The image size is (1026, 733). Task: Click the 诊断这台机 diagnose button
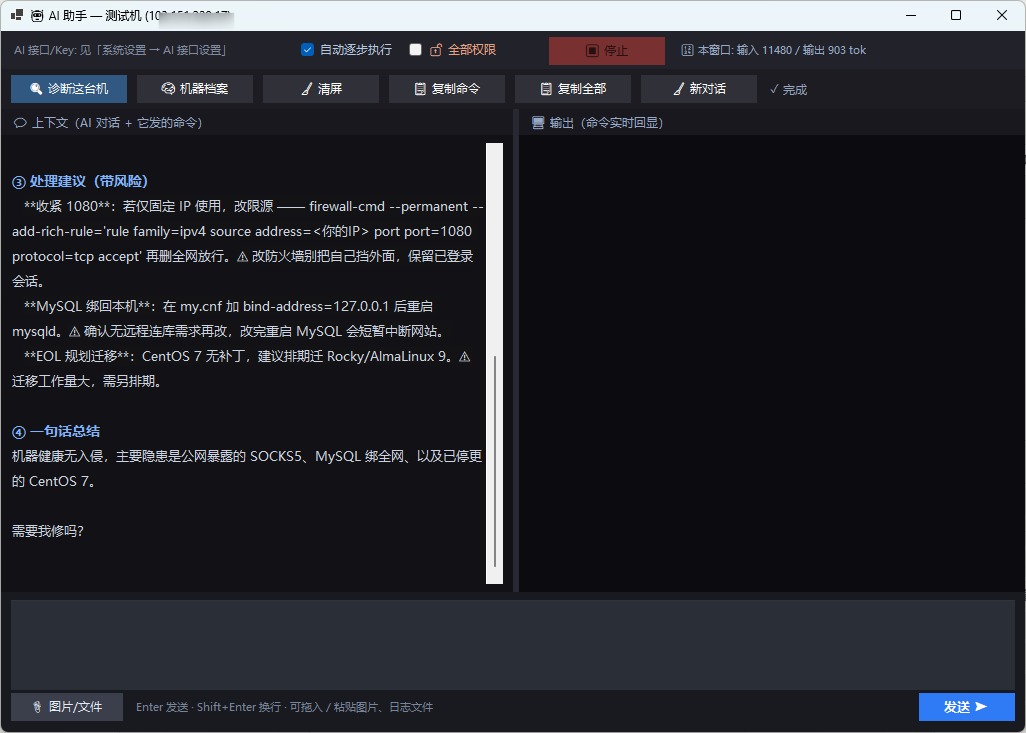(x=69, y=89)
